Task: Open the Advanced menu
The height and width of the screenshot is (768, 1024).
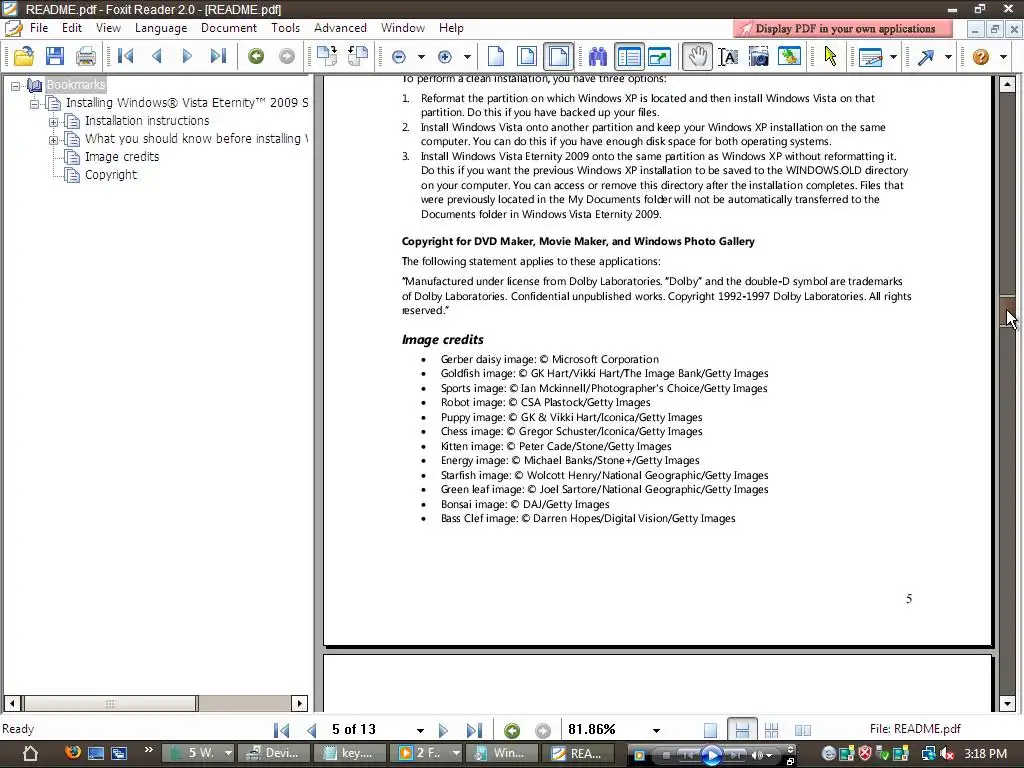Action: point(340,28)
